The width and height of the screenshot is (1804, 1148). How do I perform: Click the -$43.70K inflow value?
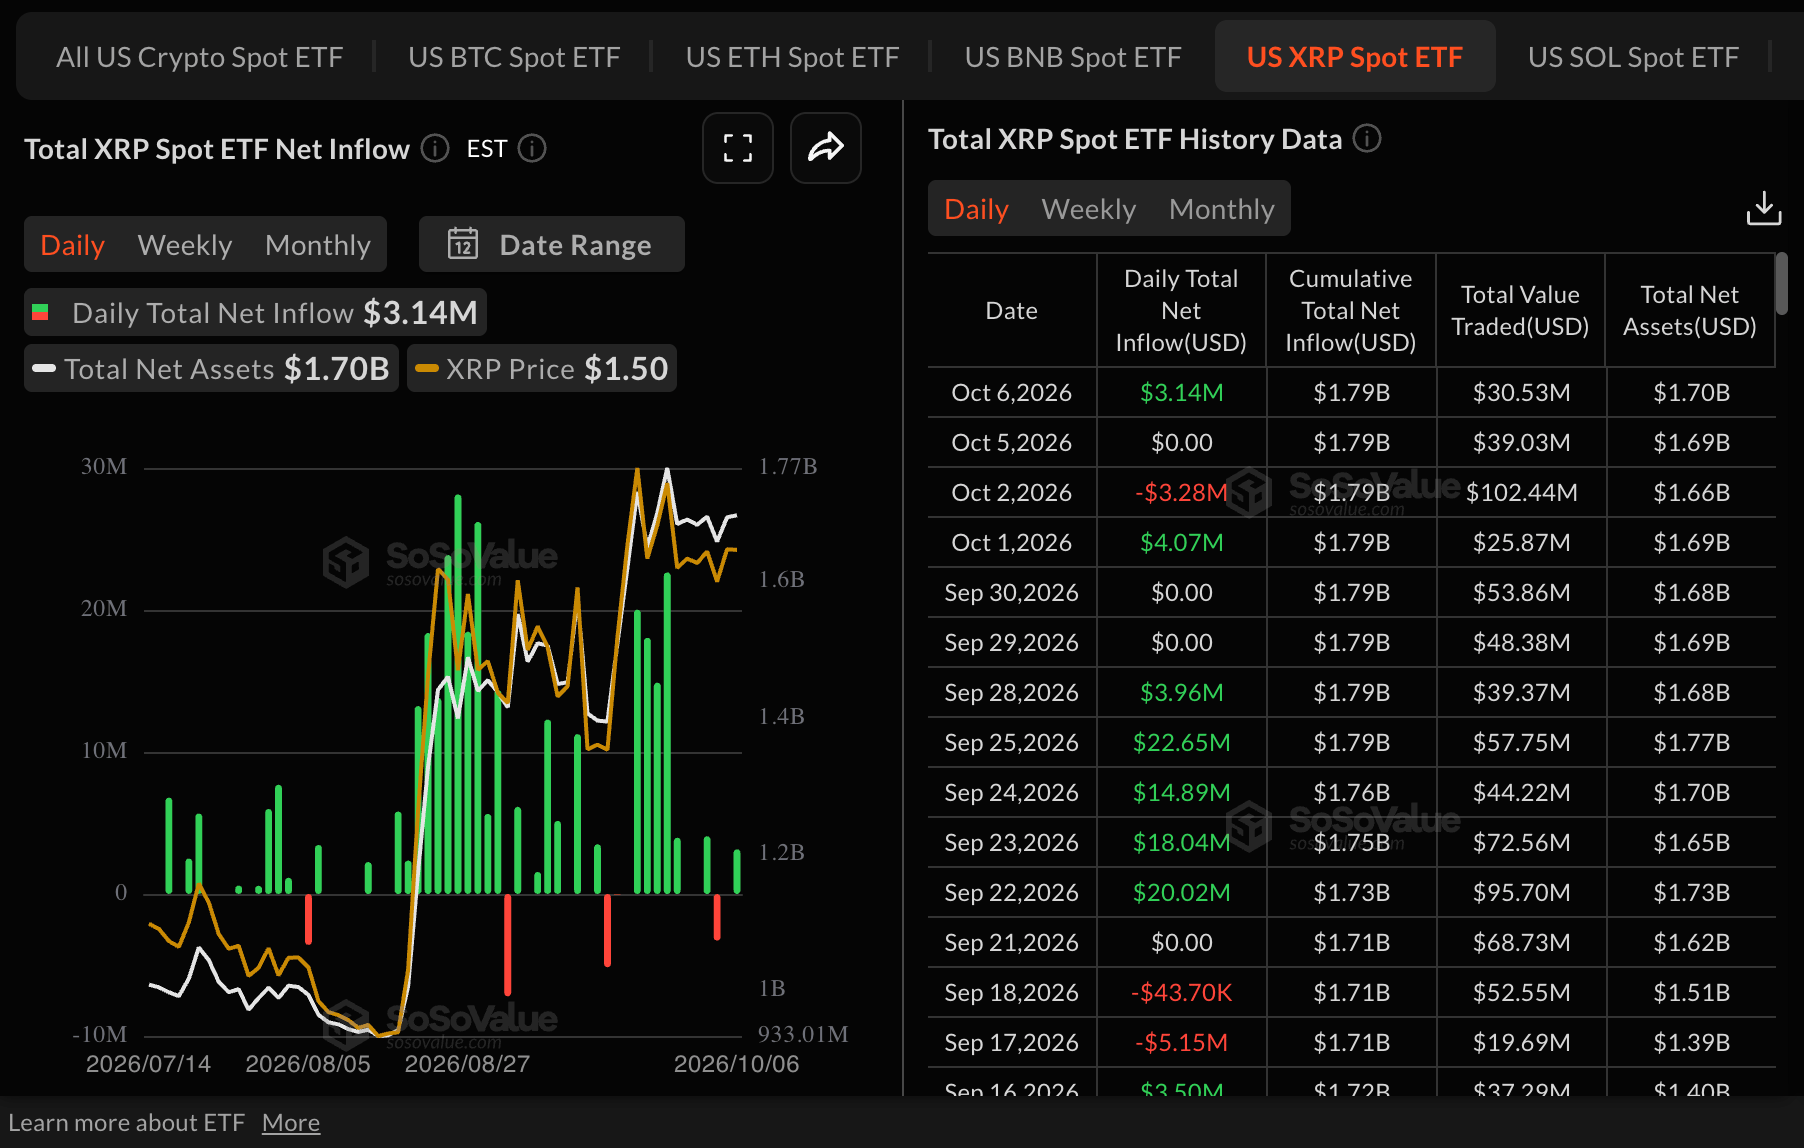[x=1181, y=993]
